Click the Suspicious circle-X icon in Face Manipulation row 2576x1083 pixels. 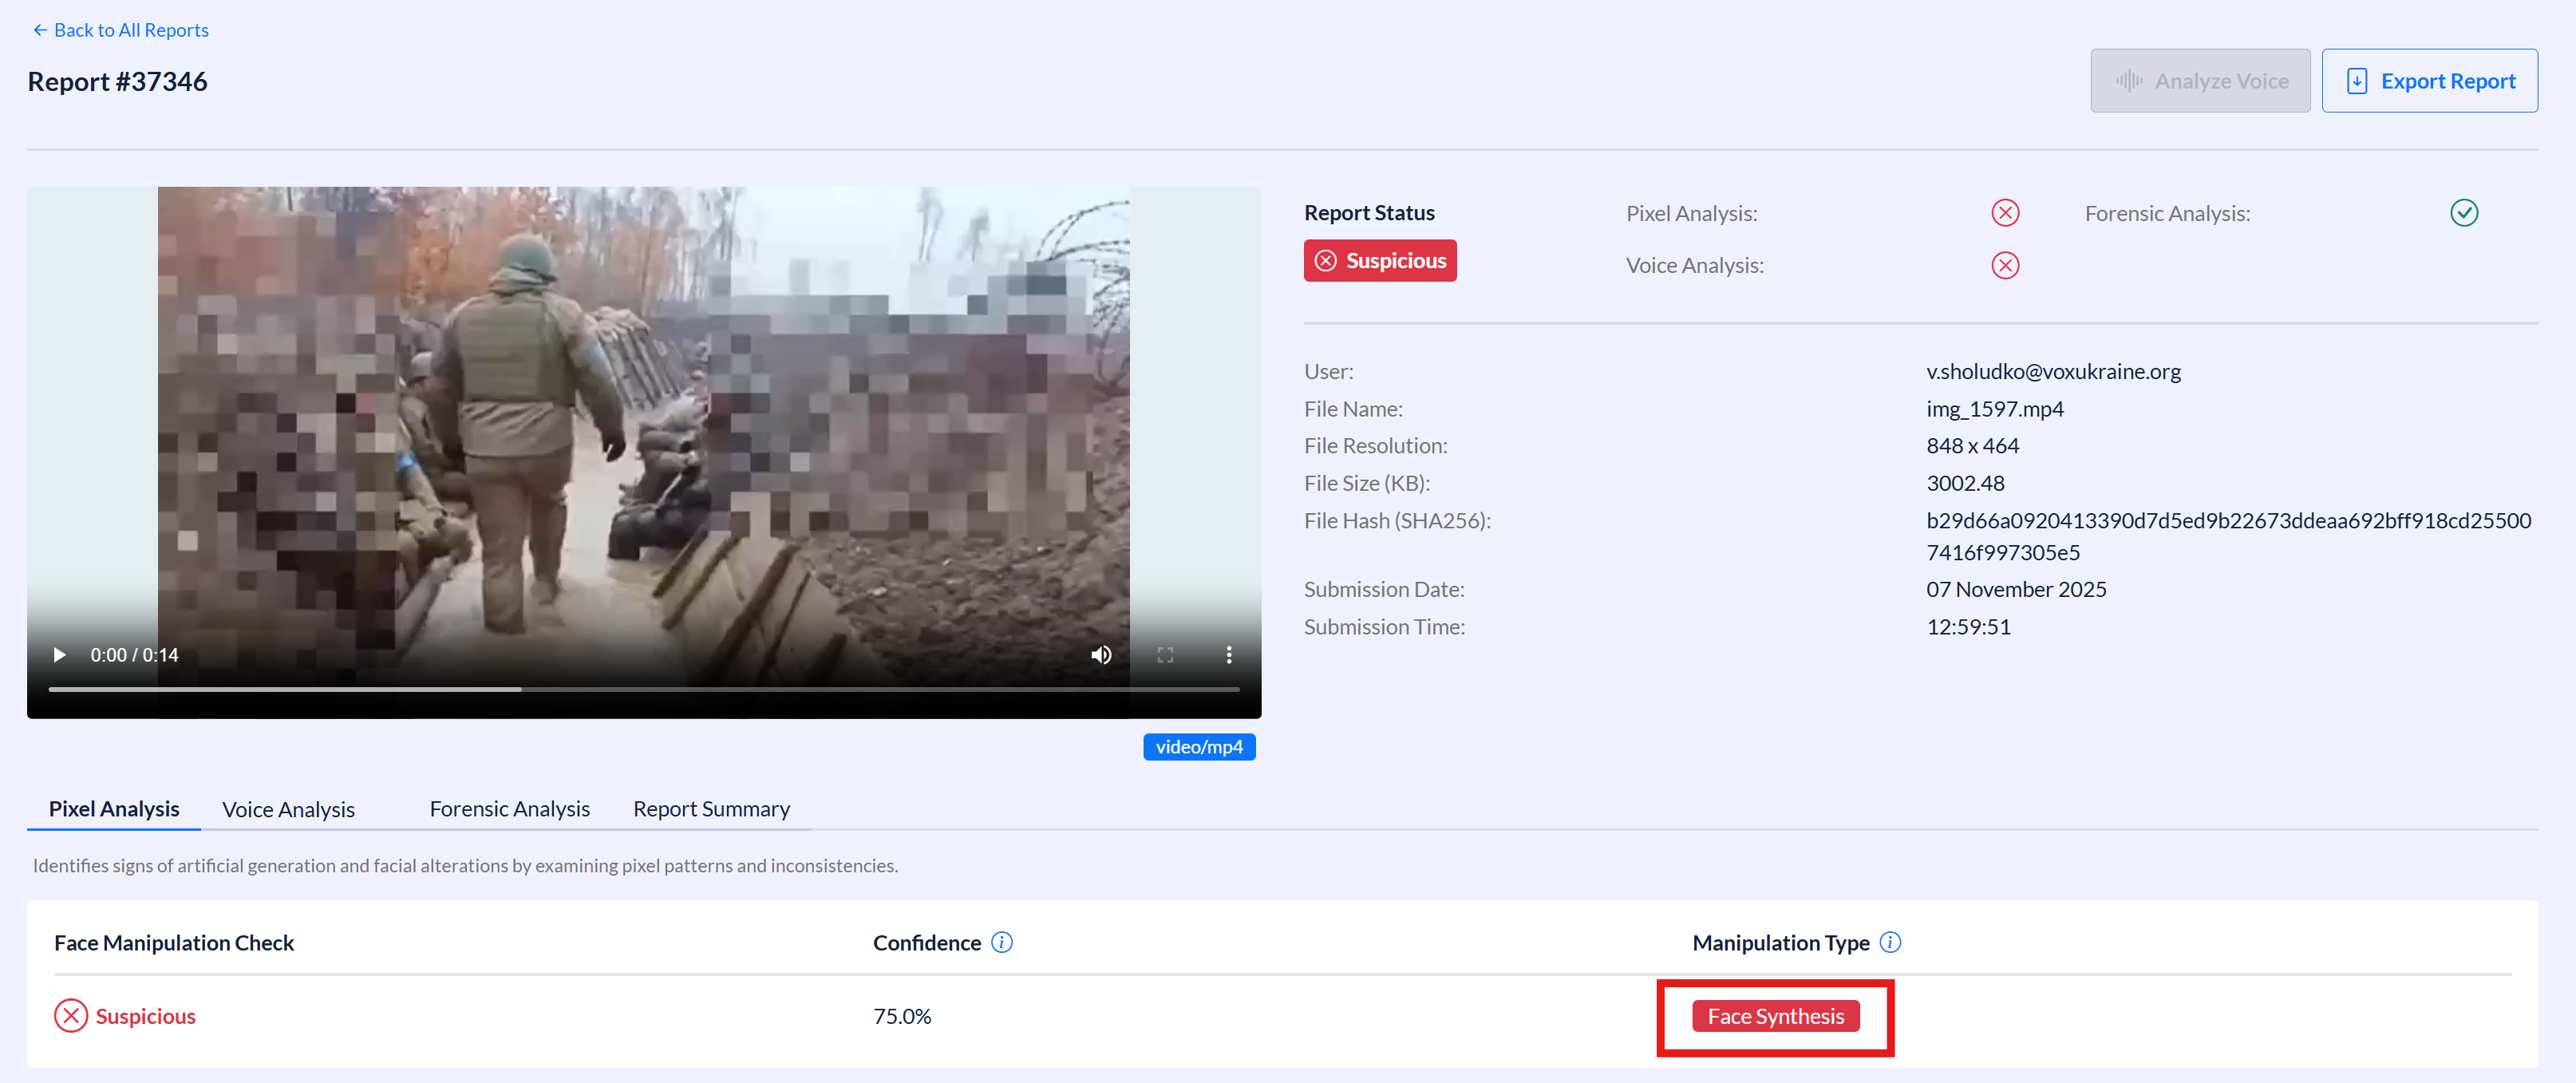pyautogui.click(x=71, y=1016)
